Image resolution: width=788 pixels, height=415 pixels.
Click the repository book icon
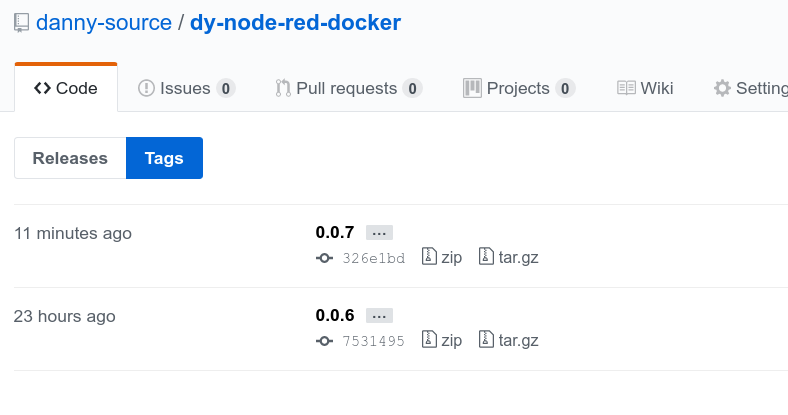point(22,23)
